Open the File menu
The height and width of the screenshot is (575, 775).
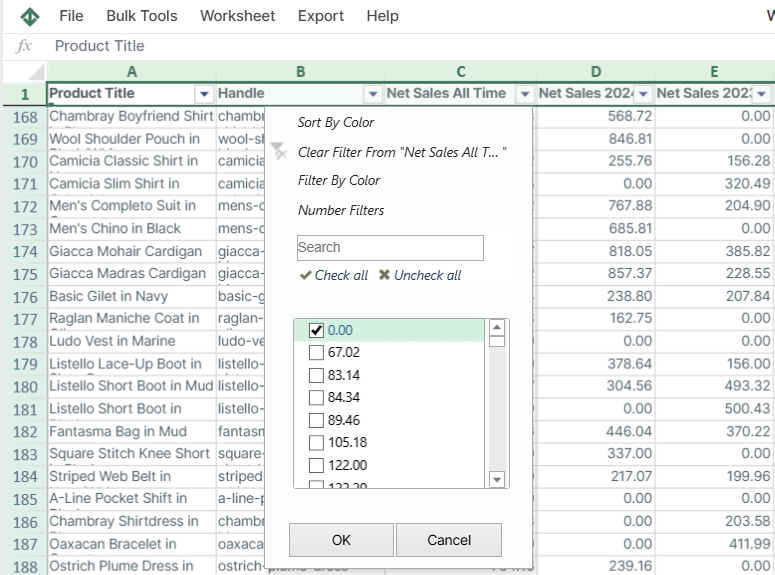[71, 16]
